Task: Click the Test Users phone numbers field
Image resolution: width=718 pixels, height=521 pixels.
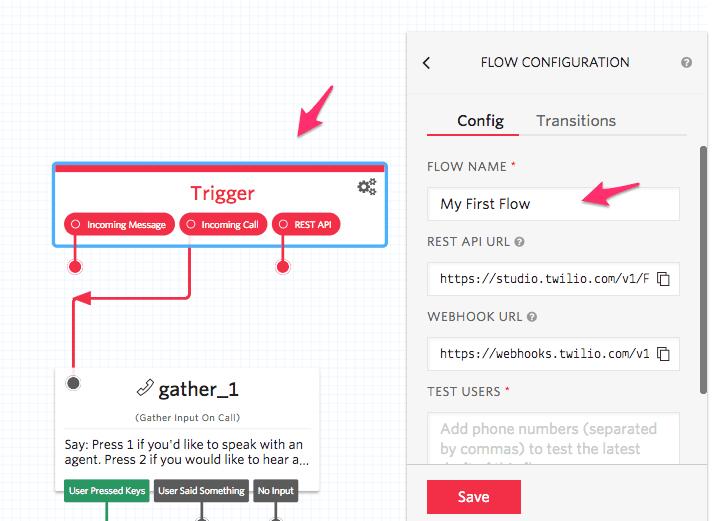Action: point(553,438)
